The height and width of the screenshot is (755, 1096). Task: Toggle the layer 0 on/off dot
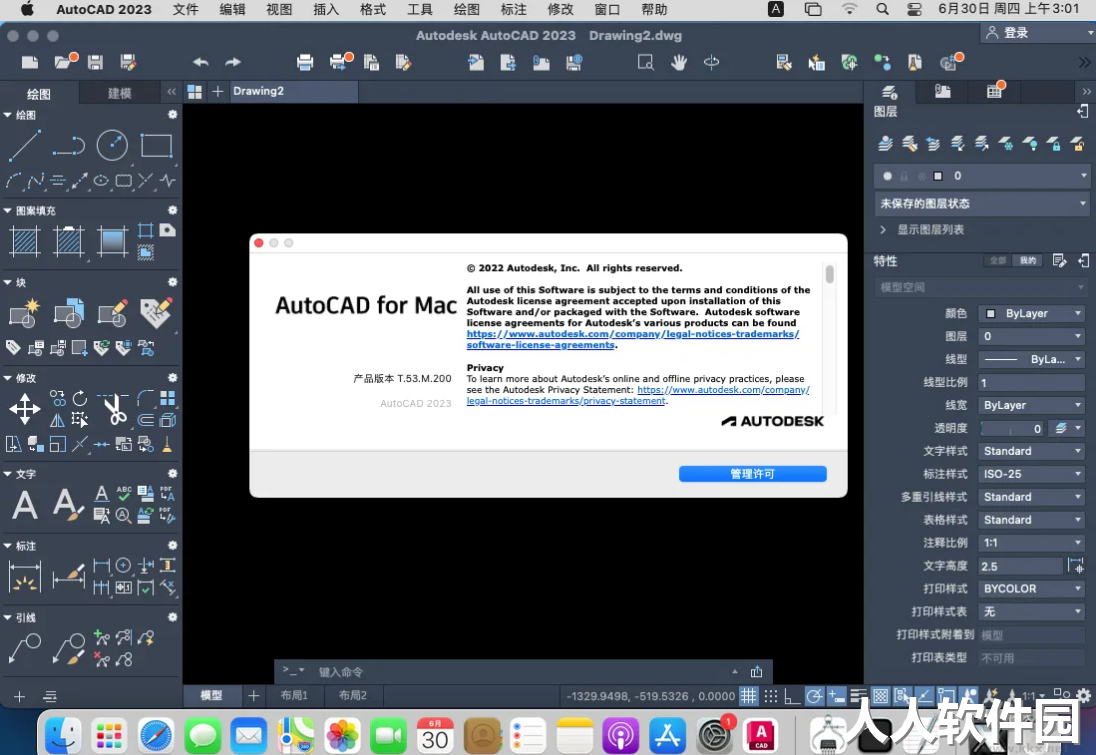[888, 176]
